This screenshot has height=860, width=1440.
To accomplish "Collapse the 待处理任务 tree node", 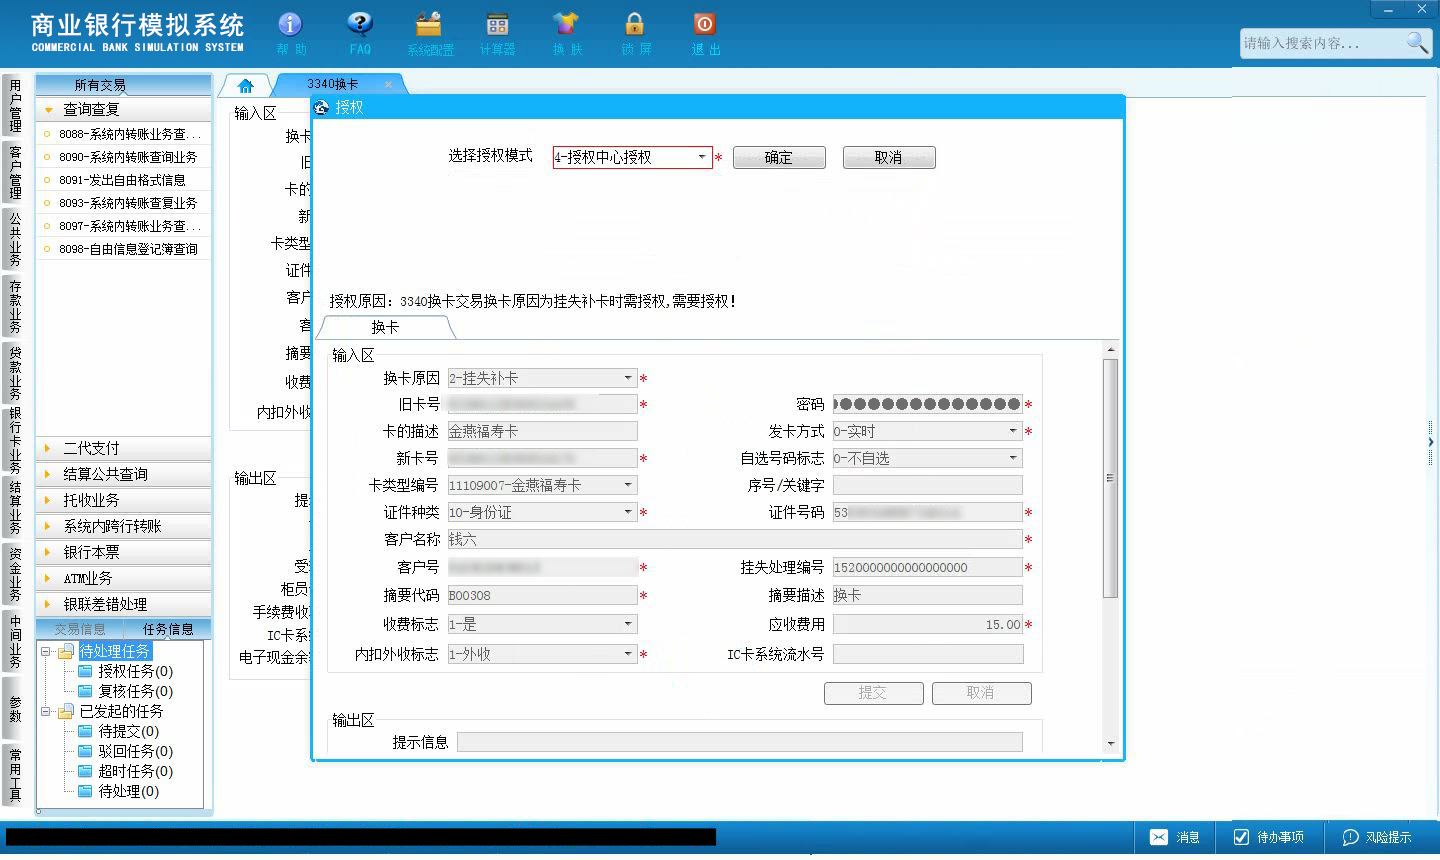I will coord(45,651).
